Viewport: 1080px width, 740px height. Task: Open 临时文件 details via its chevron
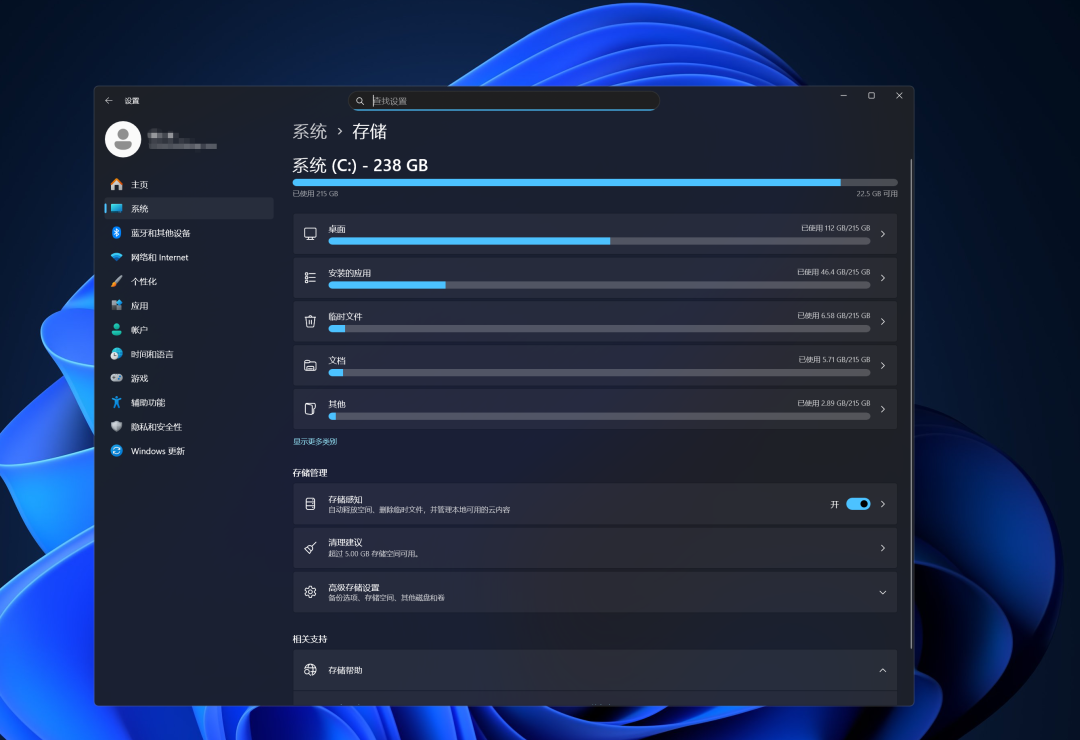tap(883, 322)
